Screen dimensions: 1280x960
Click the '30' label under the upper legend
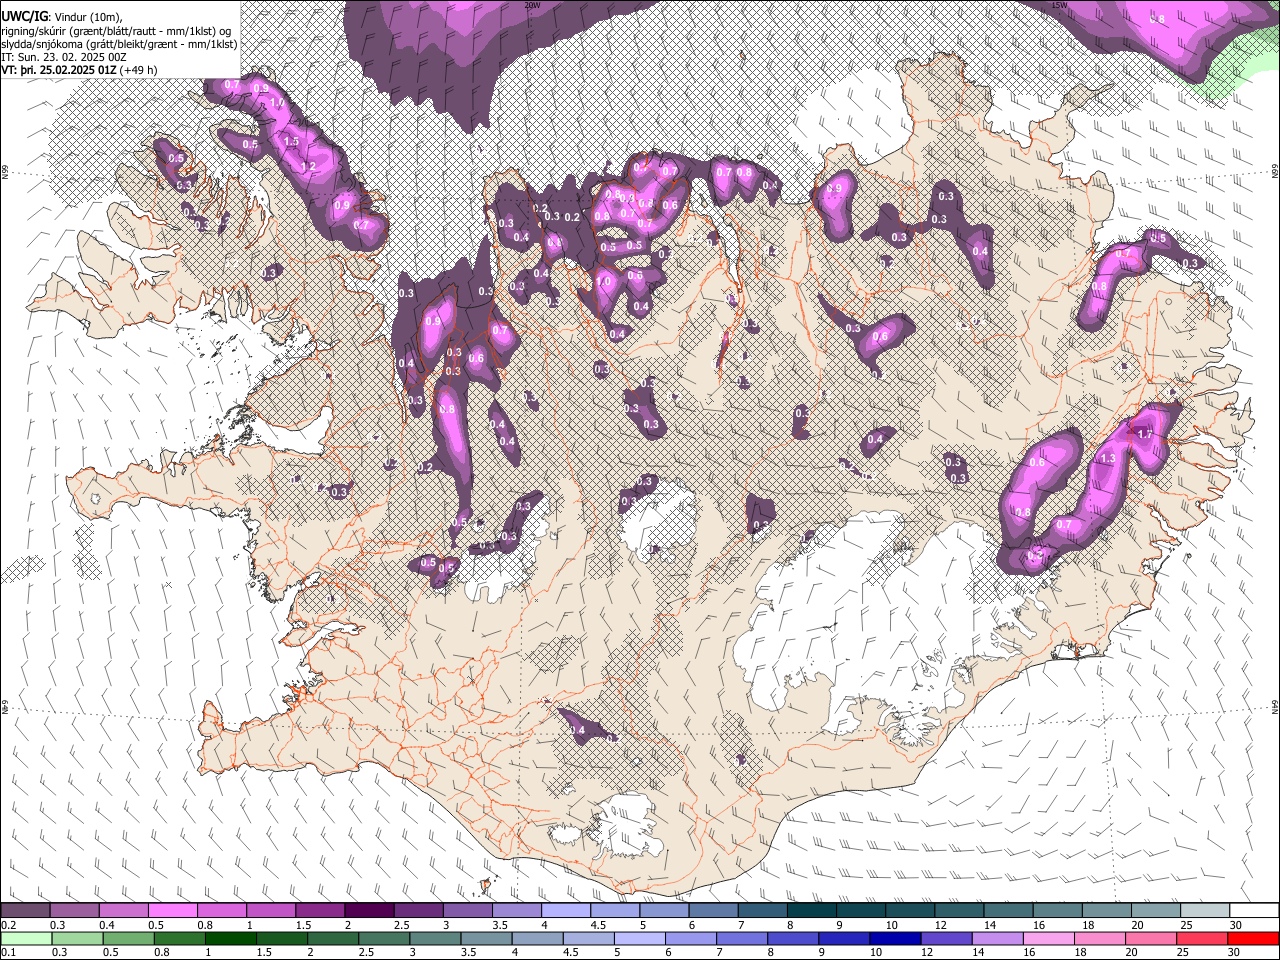pos(1234,925)
